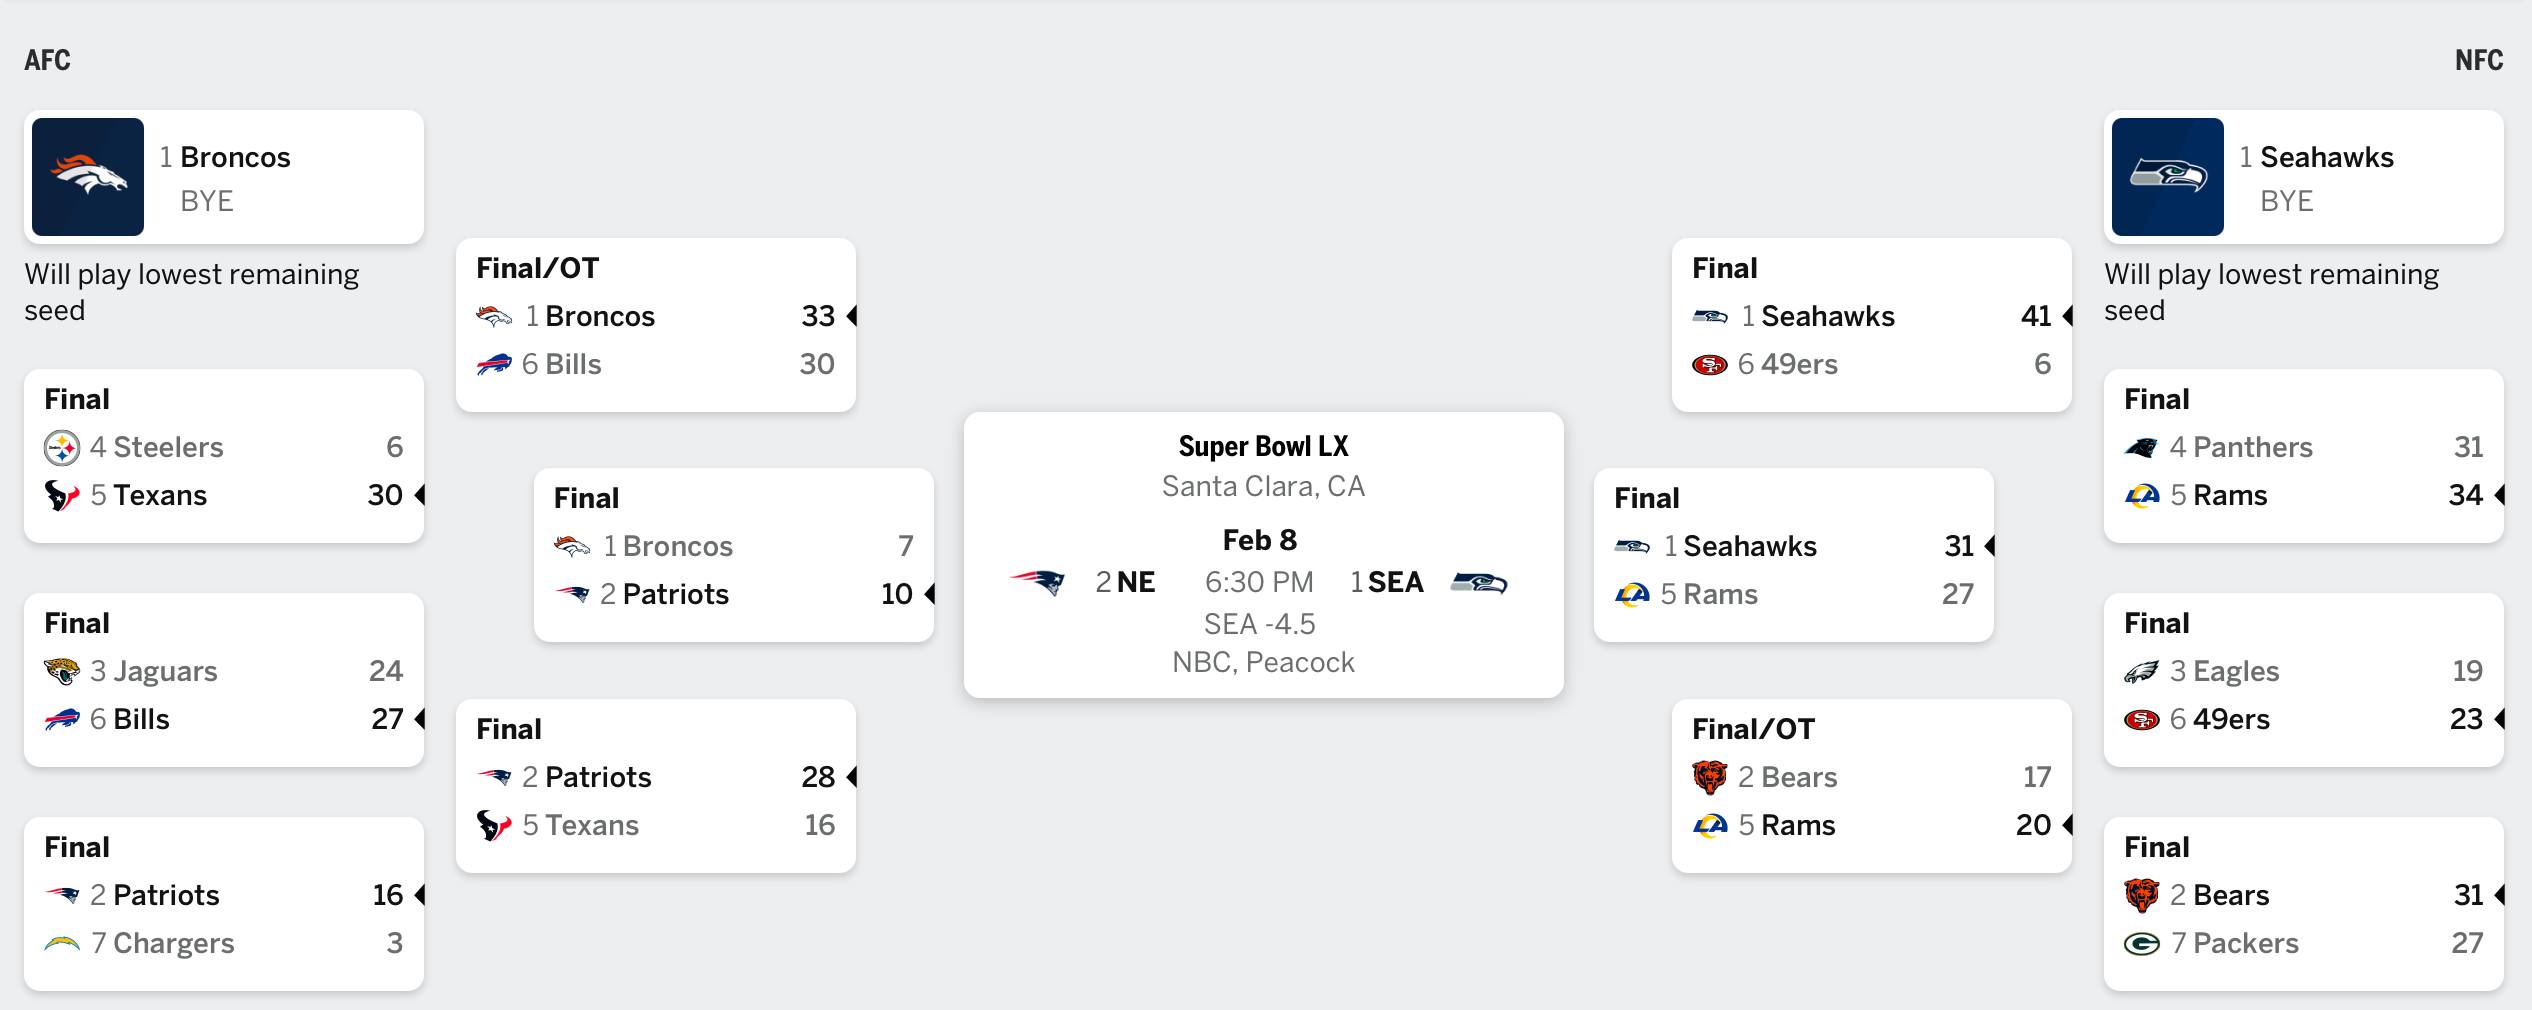Click the SEA -4.5 betting line
This screenshot has width=2532, height=1010.
(1259, 624)
